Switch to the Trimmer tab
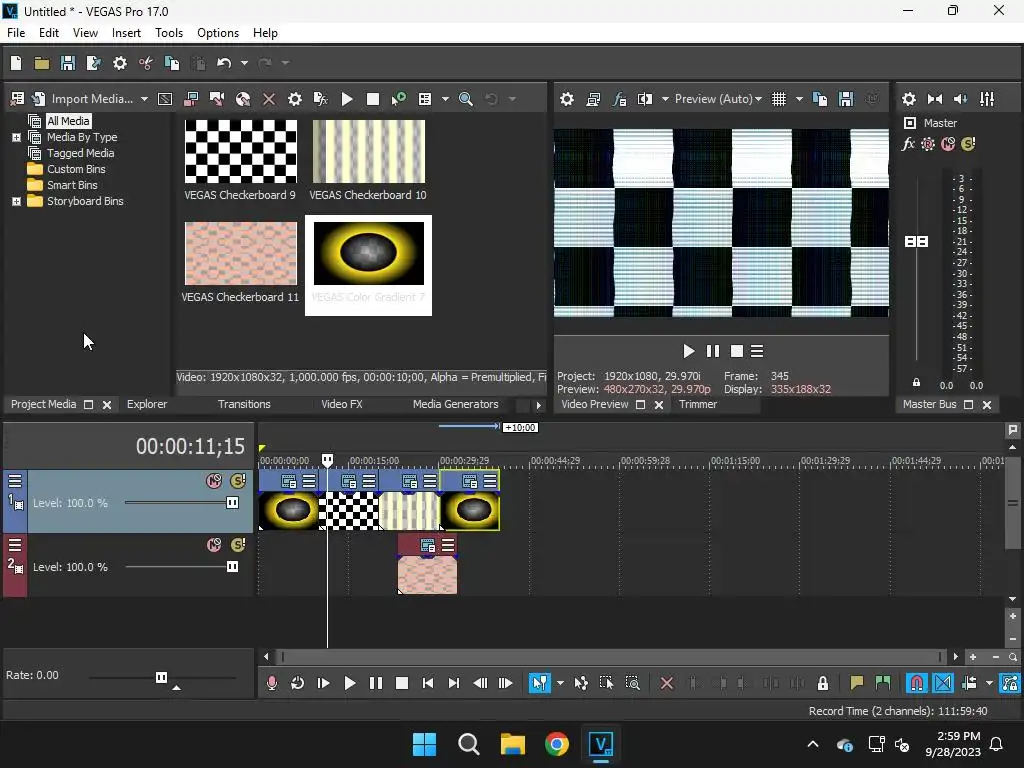 click(x=697, y=404)
